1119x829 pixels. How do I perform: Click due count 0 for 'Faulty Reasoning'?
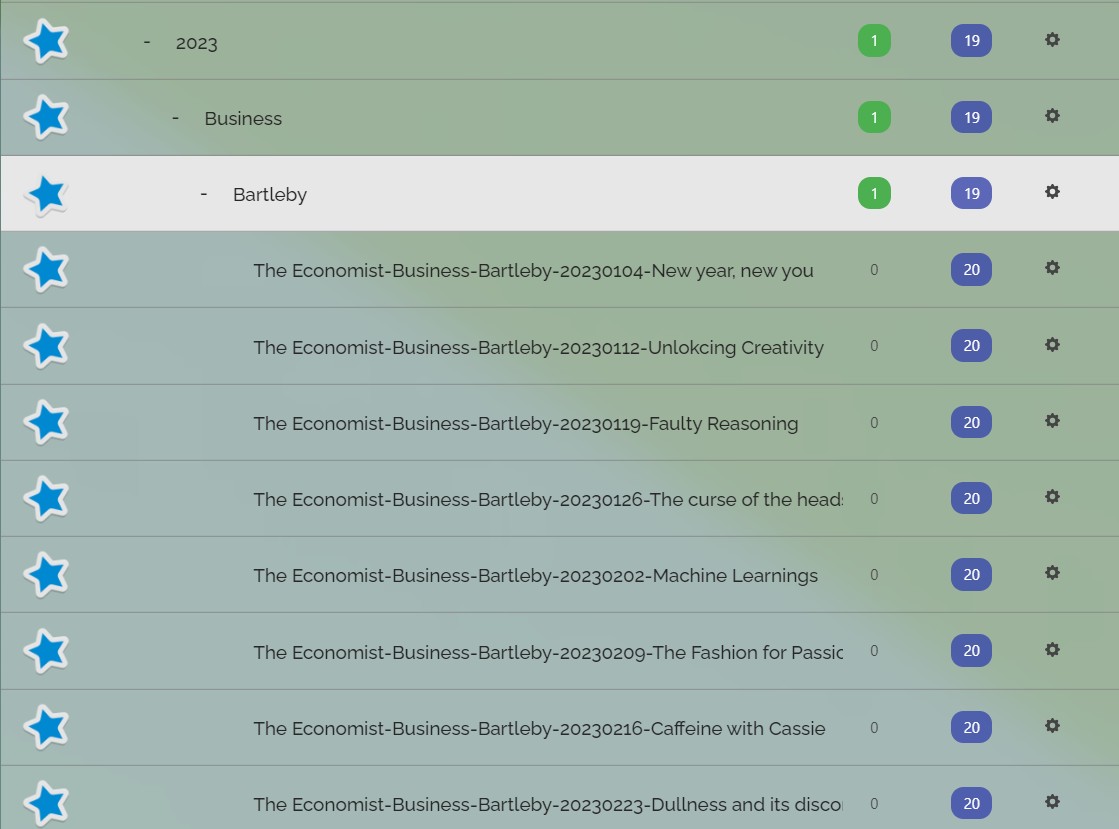click(x=874, y=422)
